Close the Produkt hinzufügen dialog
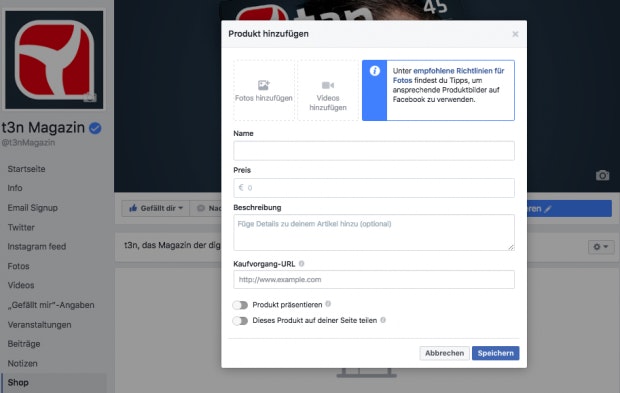The width and height of the screenshot is (620, 393). pos(515,34)
